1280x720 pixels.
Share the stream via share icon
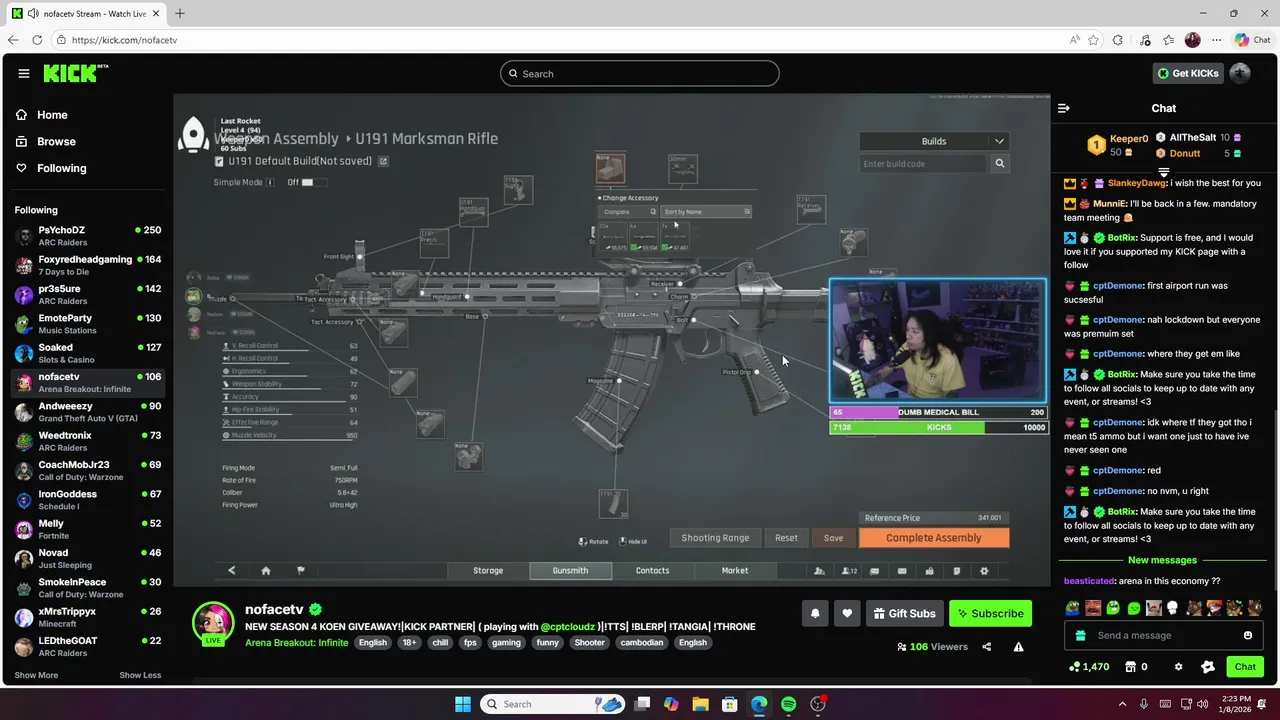point(986,647)
